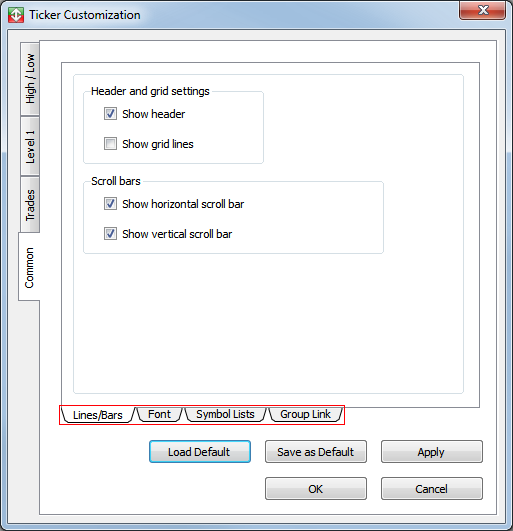Disable the Show header checkbox

tap(110, 114)
